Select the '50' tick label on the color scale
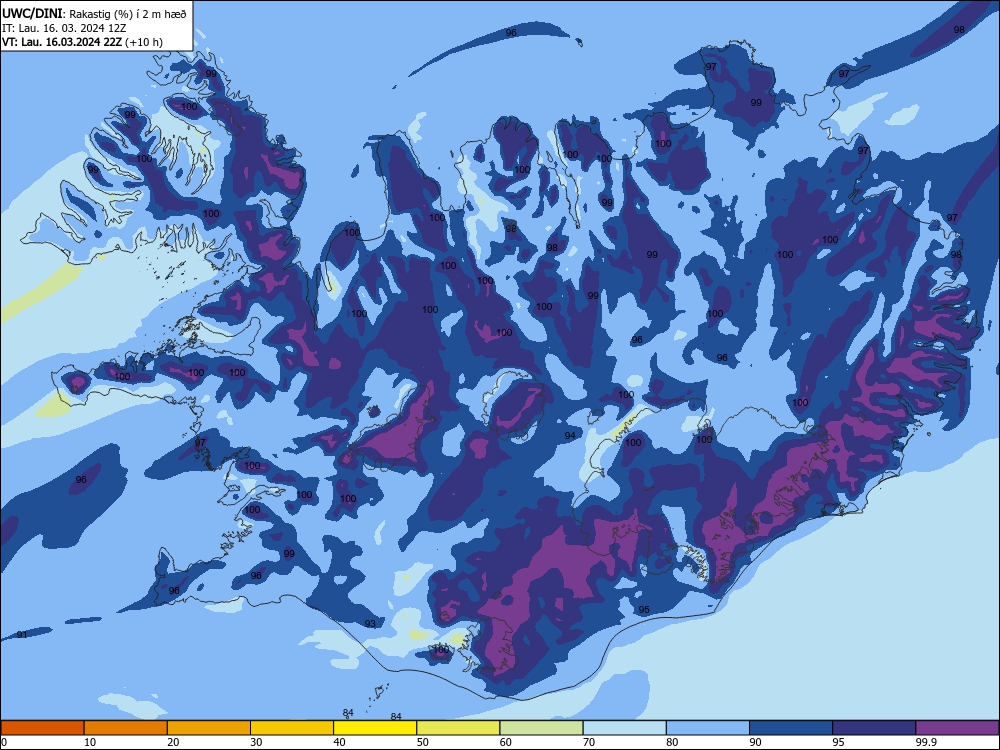1000x750 pixels. (422, 742)
